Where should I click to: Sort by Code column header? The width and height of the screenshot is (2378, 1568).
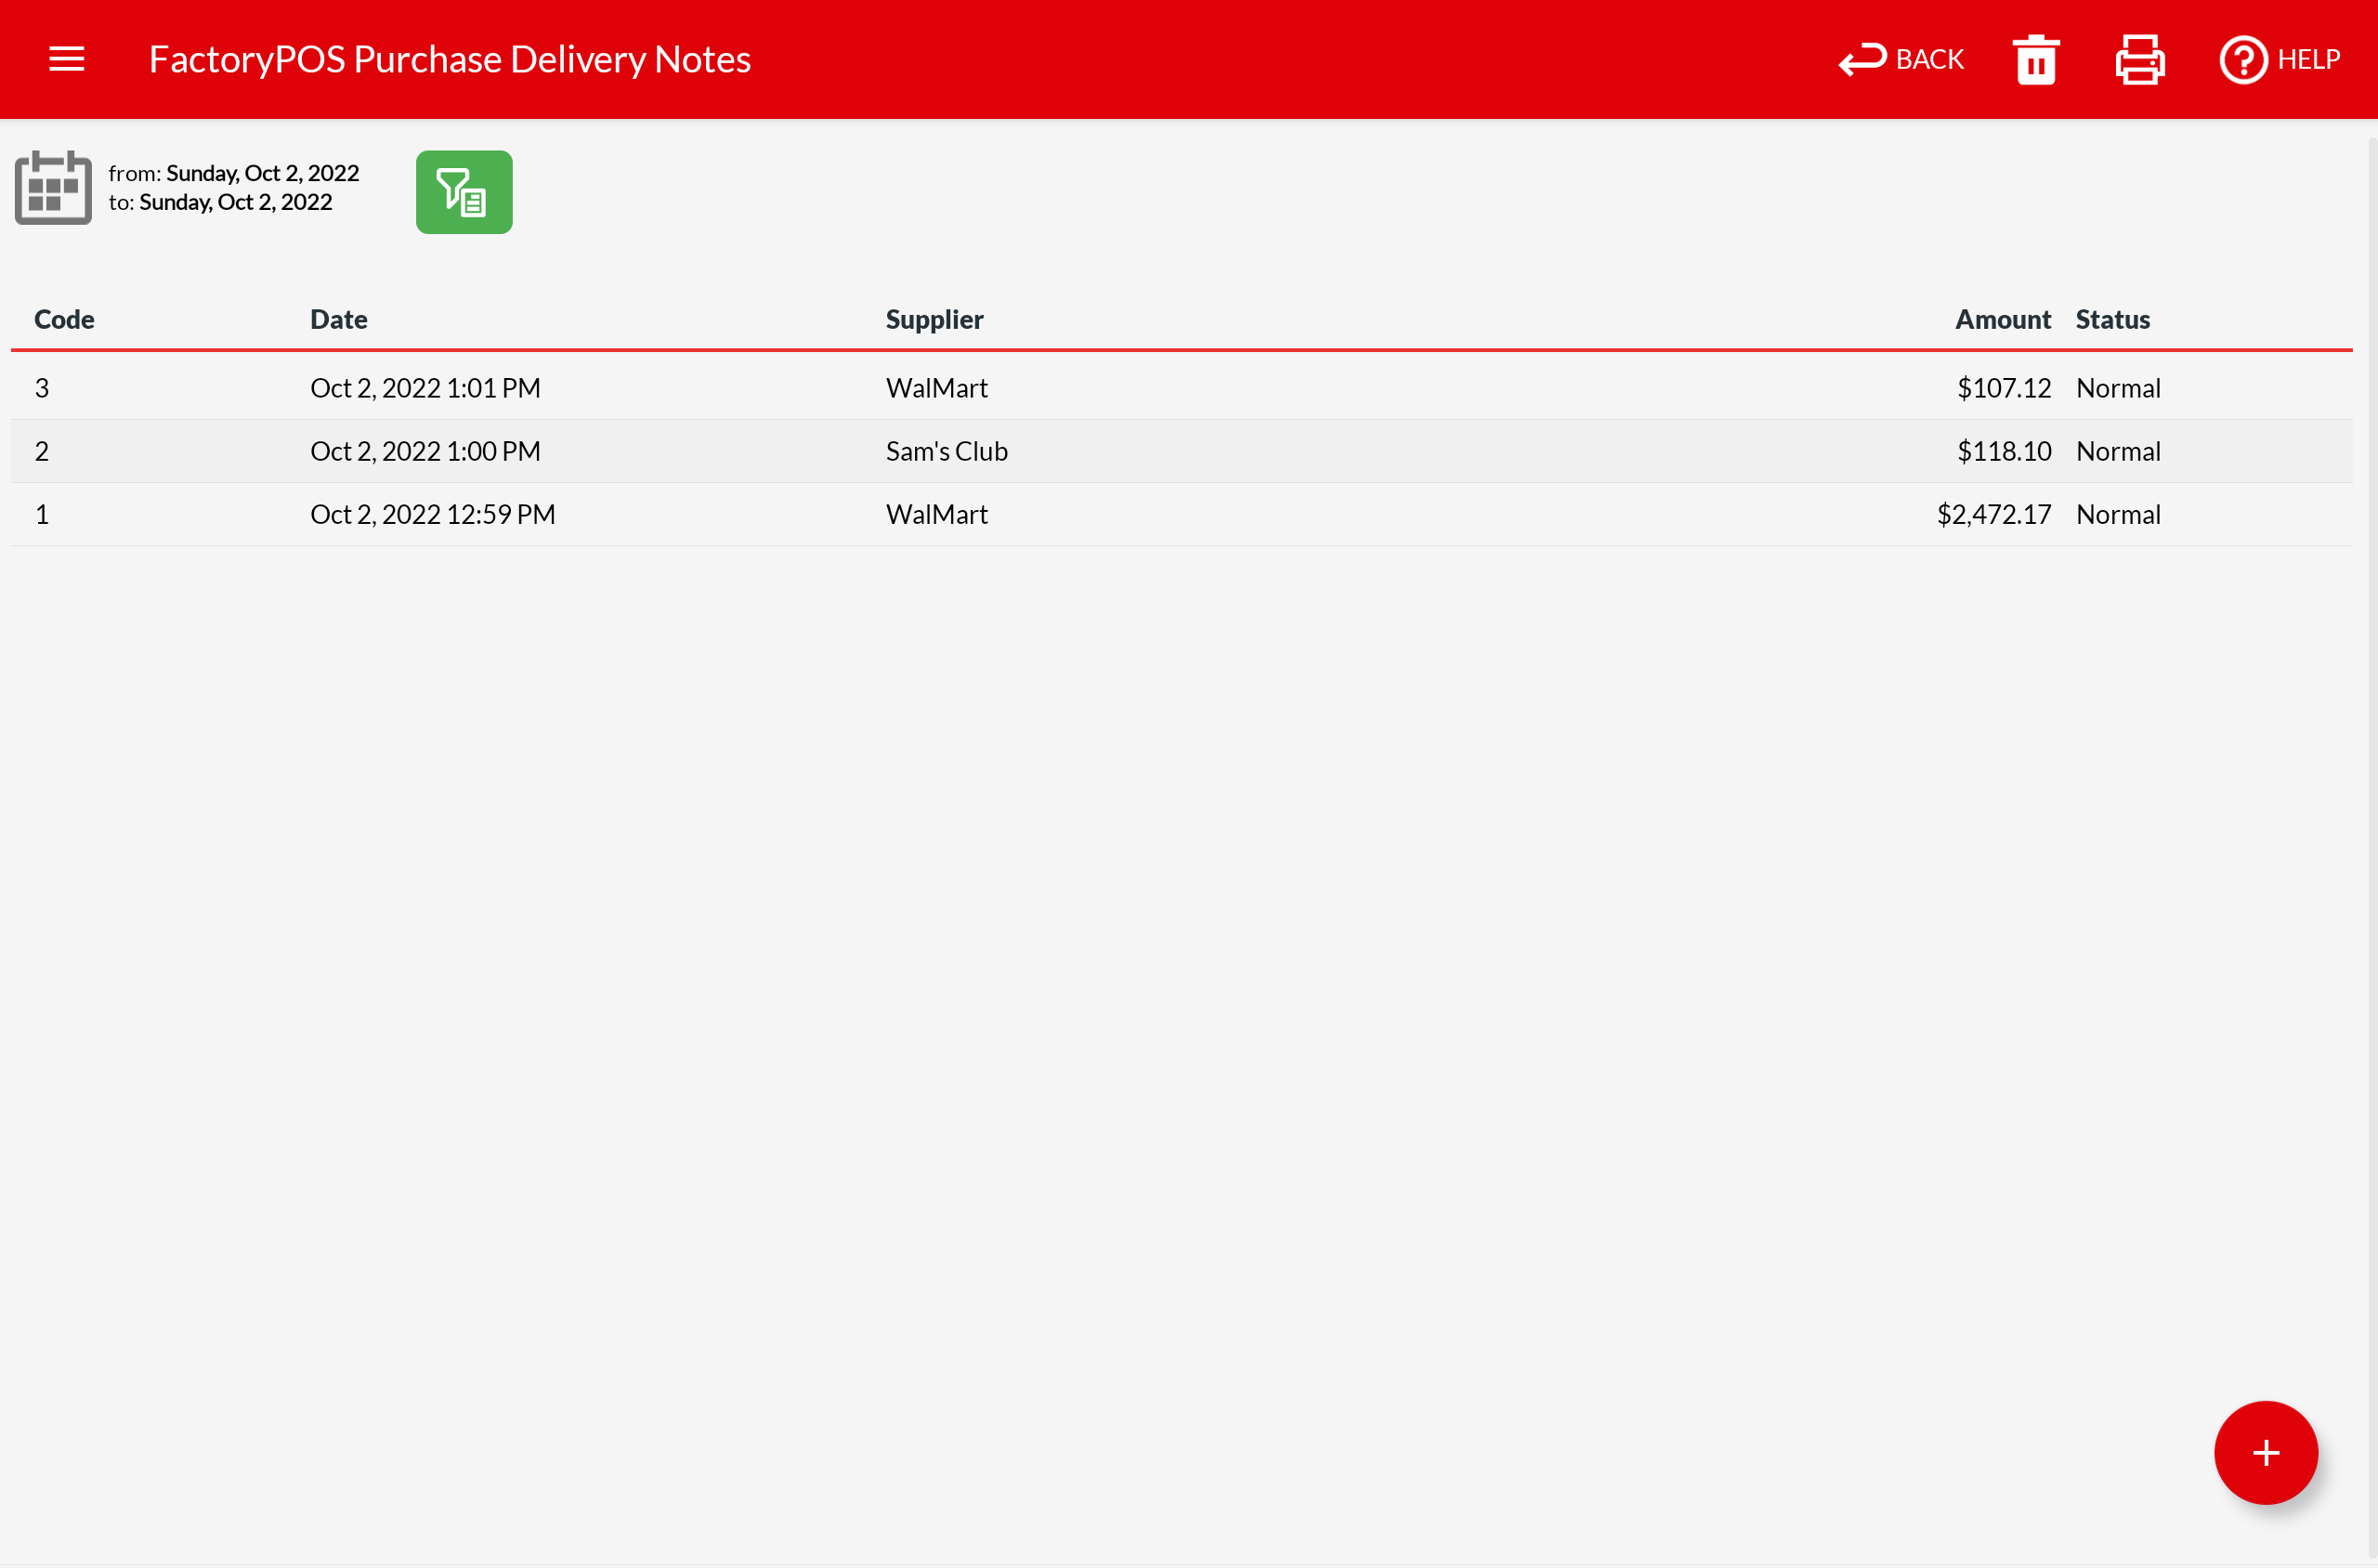click(x=64, y=319)
